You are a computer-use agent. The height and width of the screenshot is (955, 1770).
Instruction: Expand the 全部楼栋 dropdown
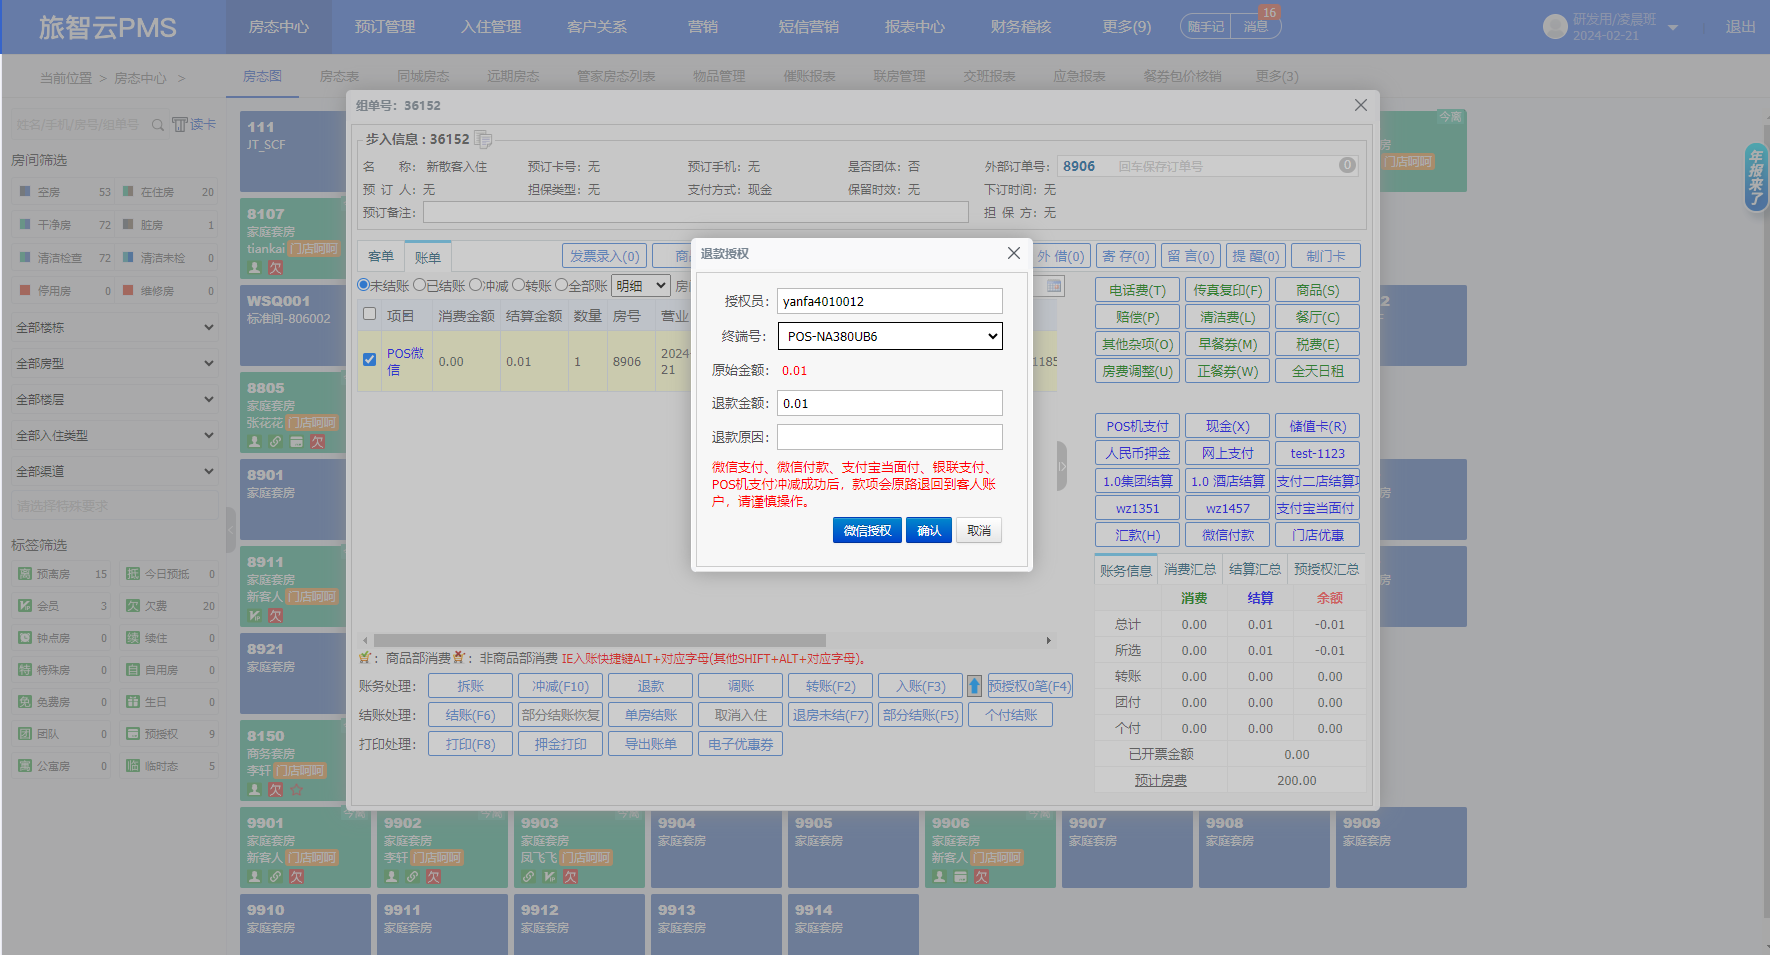coord(114,327)
